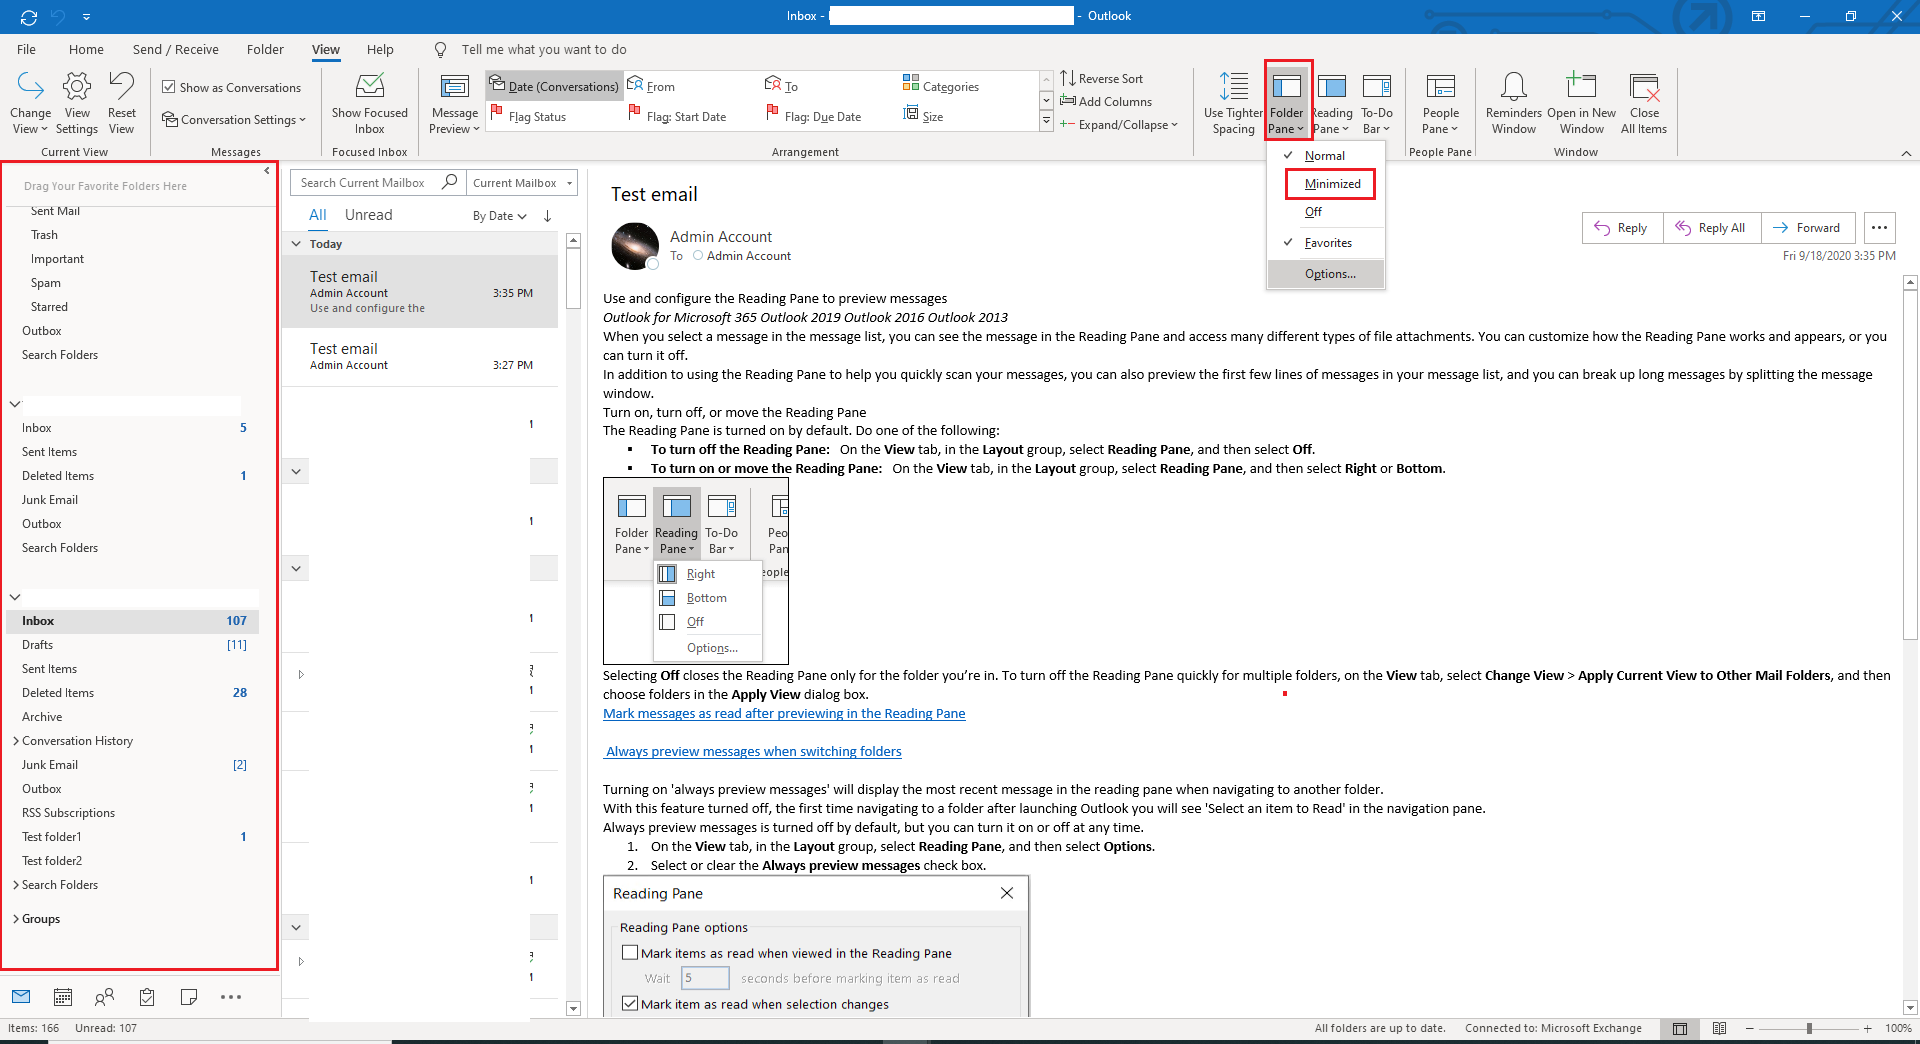Toggle Favorites in Folder Pane menu
The height and width of the screenshot is (1044, 1920).
(x=1326, y=243)
